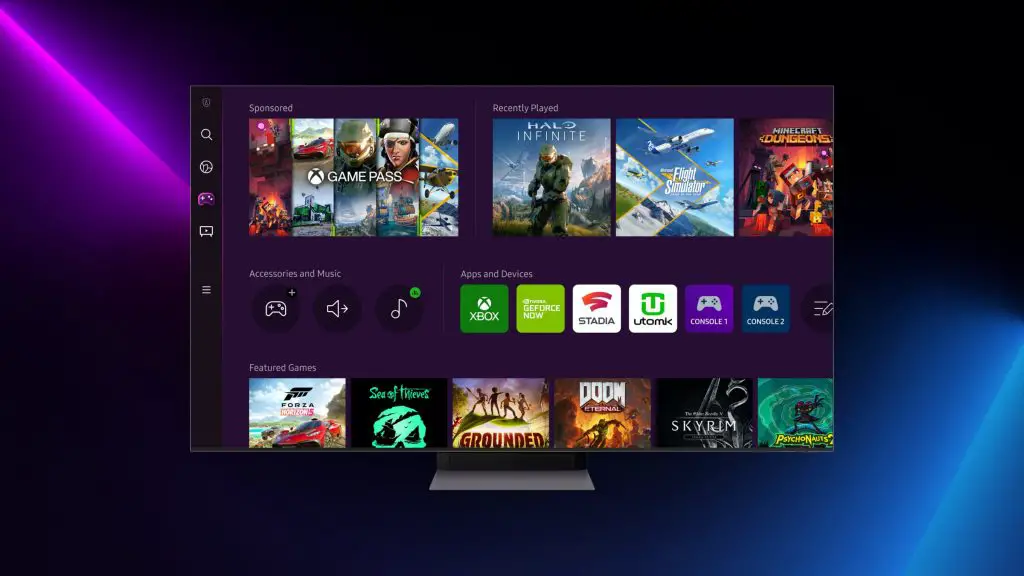Open Psychonauts 2 in Featured Games

point(795,413)
